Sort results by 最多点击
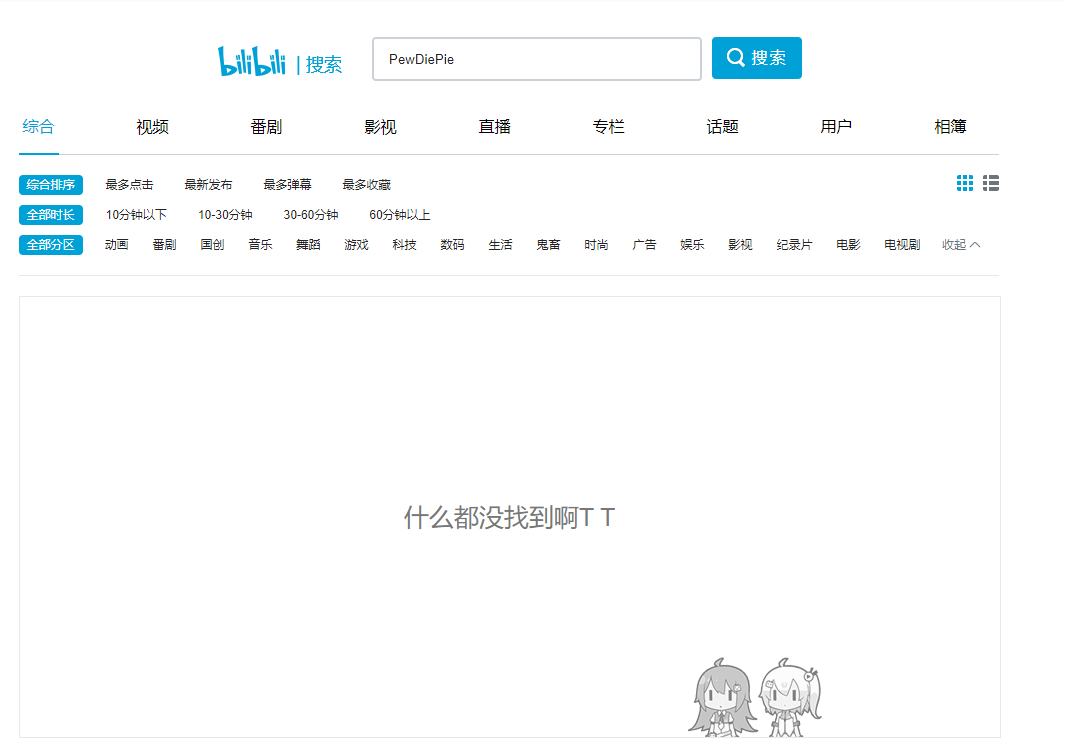The image size is (1065, 748). coord(129,185)
